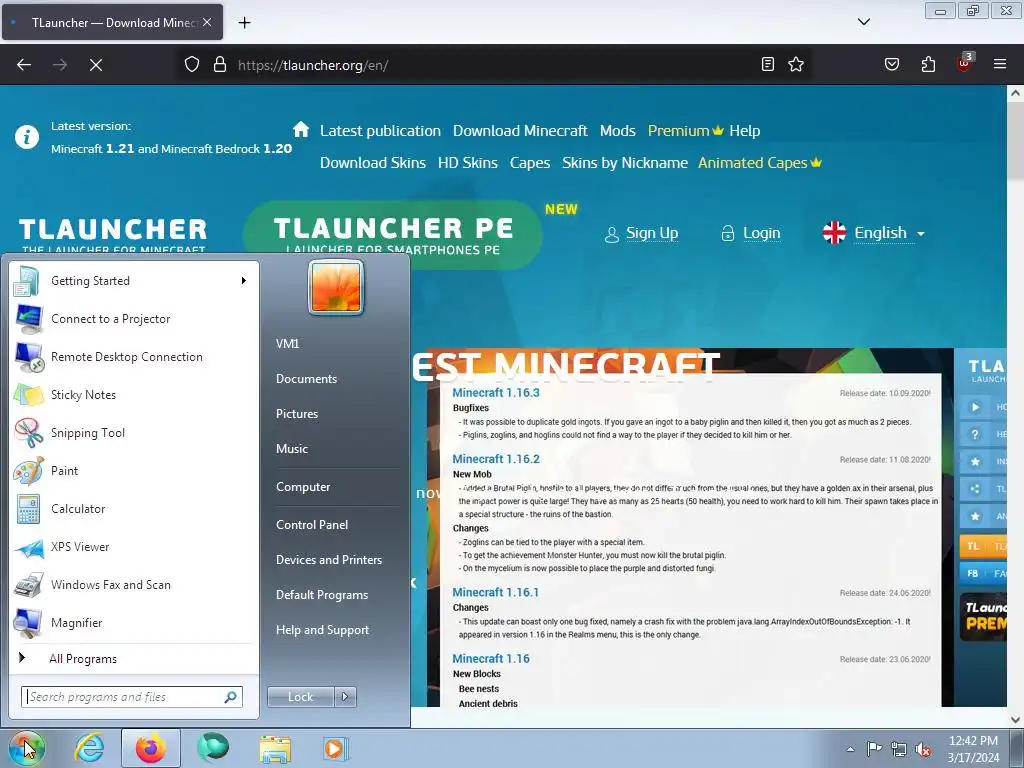
Task: Open Help and Support
Action: pyautogui.click(x=323, y=630)
